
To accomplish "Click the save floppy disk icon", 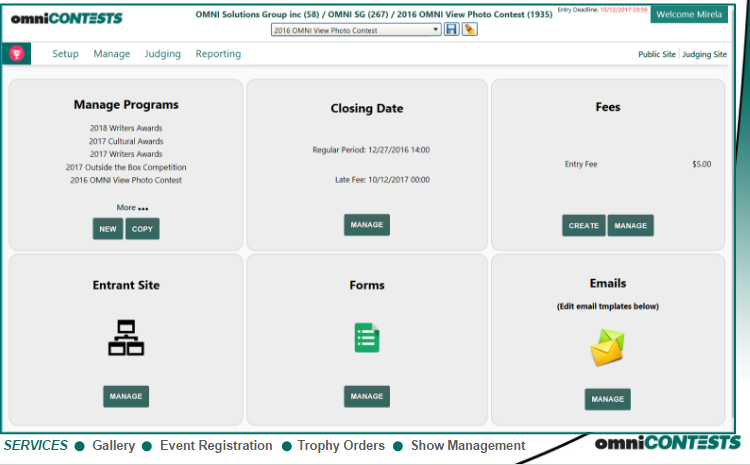I will [451, 29].
